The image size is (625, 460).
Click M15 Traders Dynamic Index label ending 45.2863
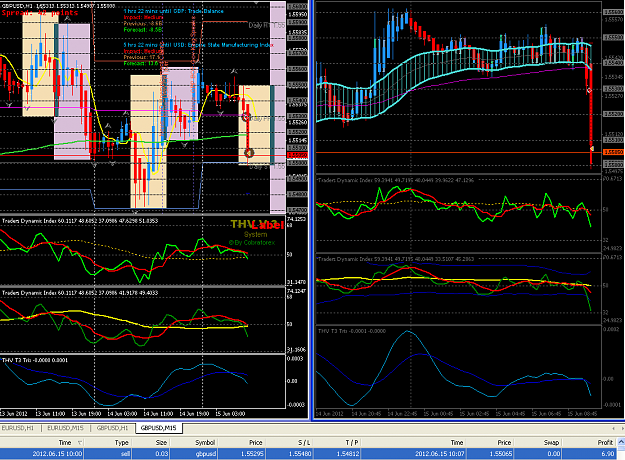tap(395, 259)
